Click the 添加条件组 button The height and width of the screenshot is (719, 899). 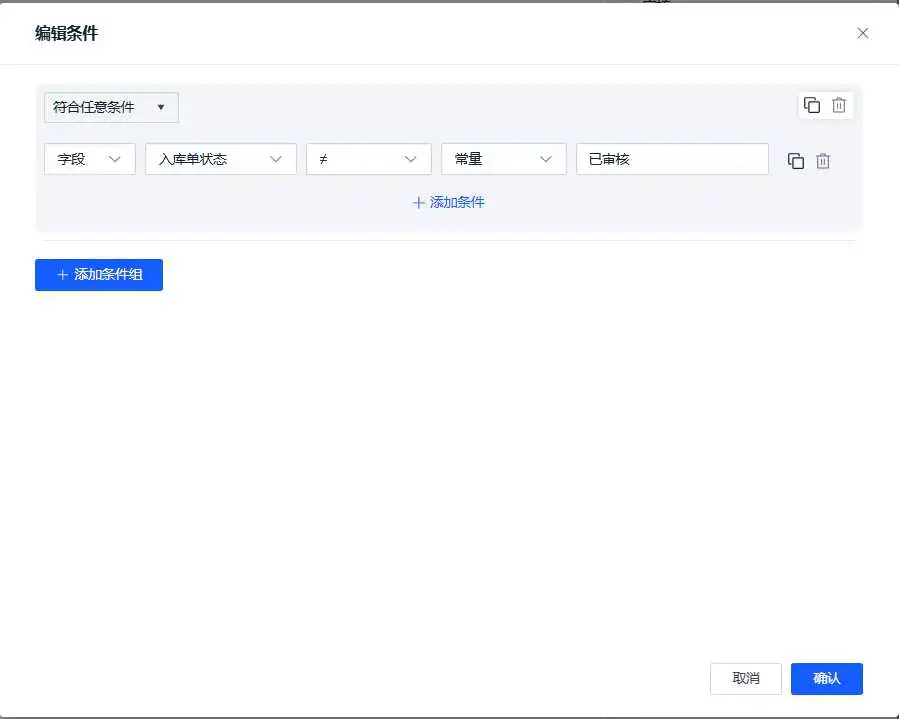click(98, 275)
